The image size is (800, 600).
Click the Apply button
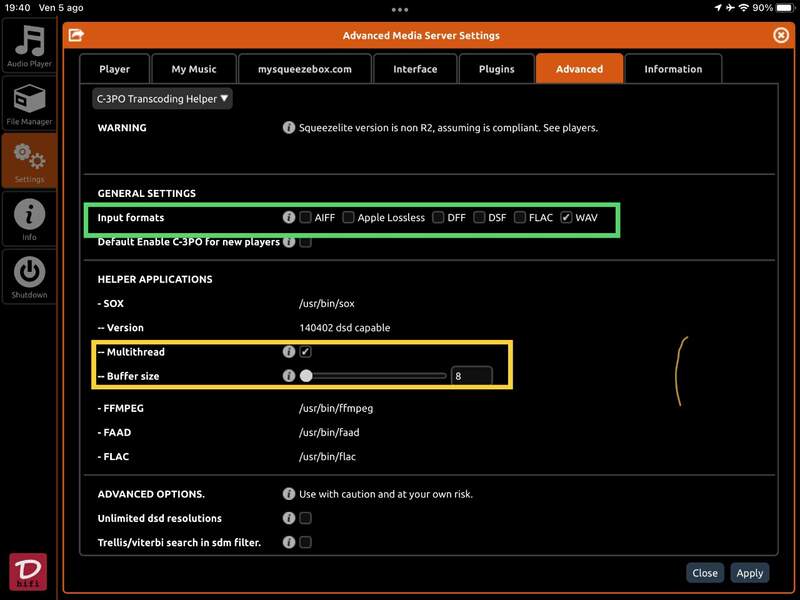[x=749, y=573]
